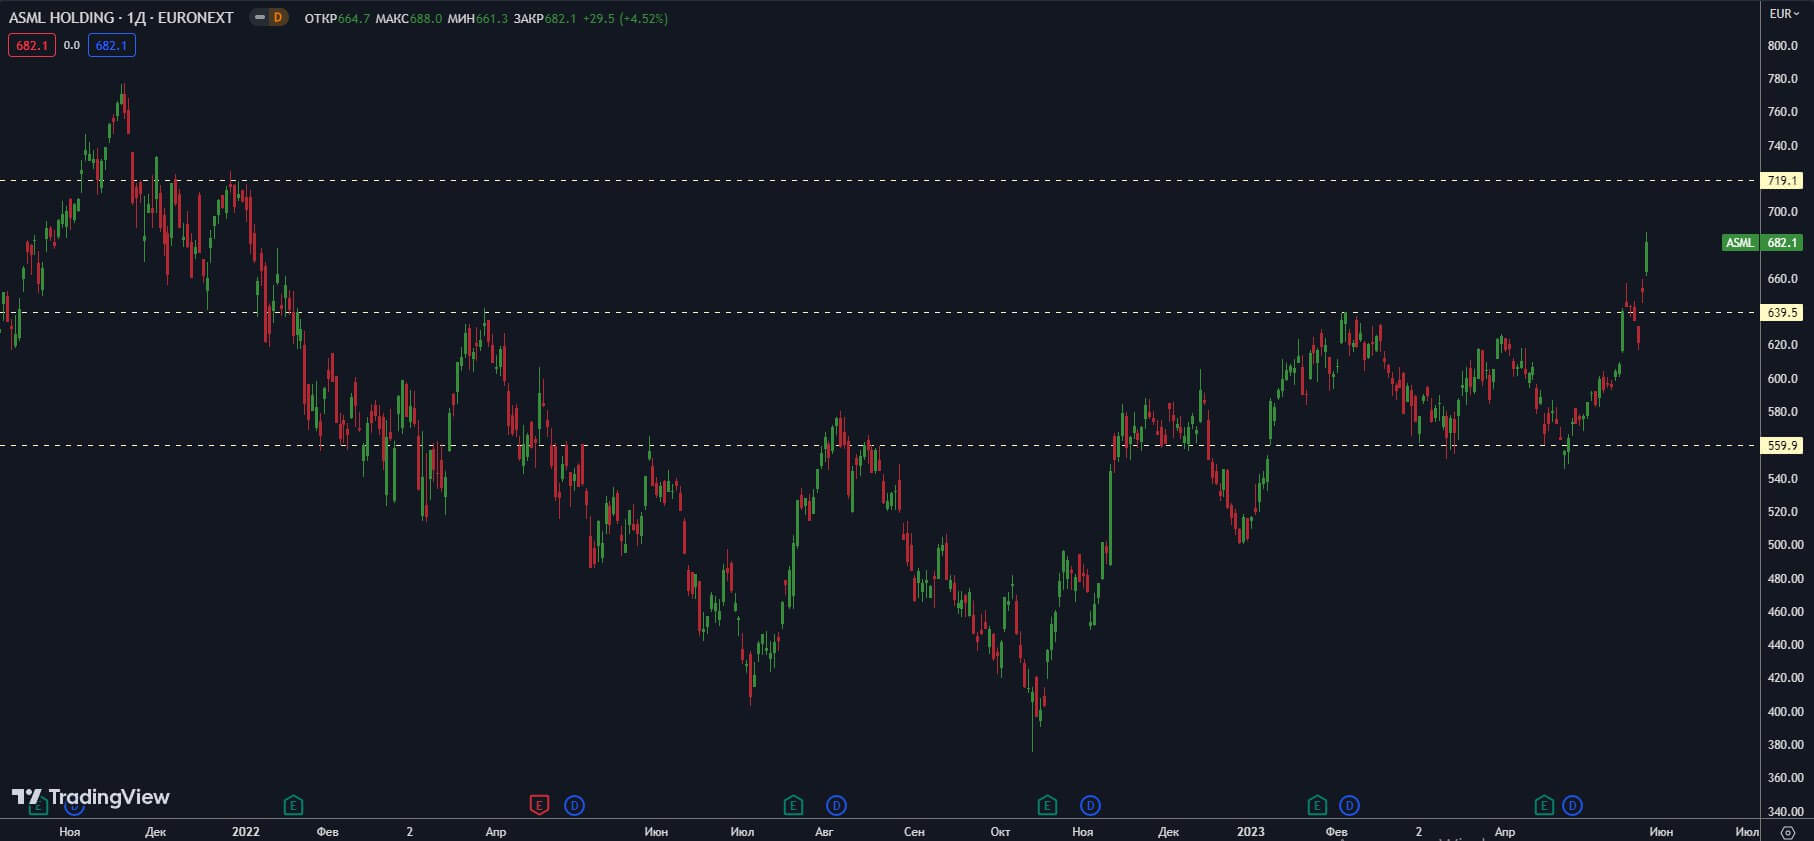Screen dimensions: 1814x841
Task: Open the last dividend D marker in 2023
Action: (1572, 805)
